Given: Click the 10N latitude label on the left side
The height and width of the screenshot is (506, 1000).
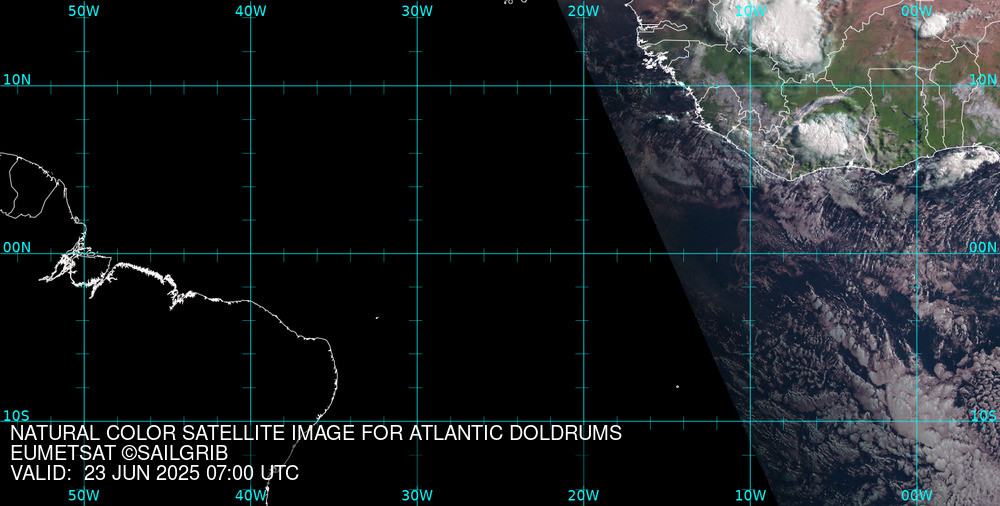Looking at the screenshot, I should [x=17, y=80].
